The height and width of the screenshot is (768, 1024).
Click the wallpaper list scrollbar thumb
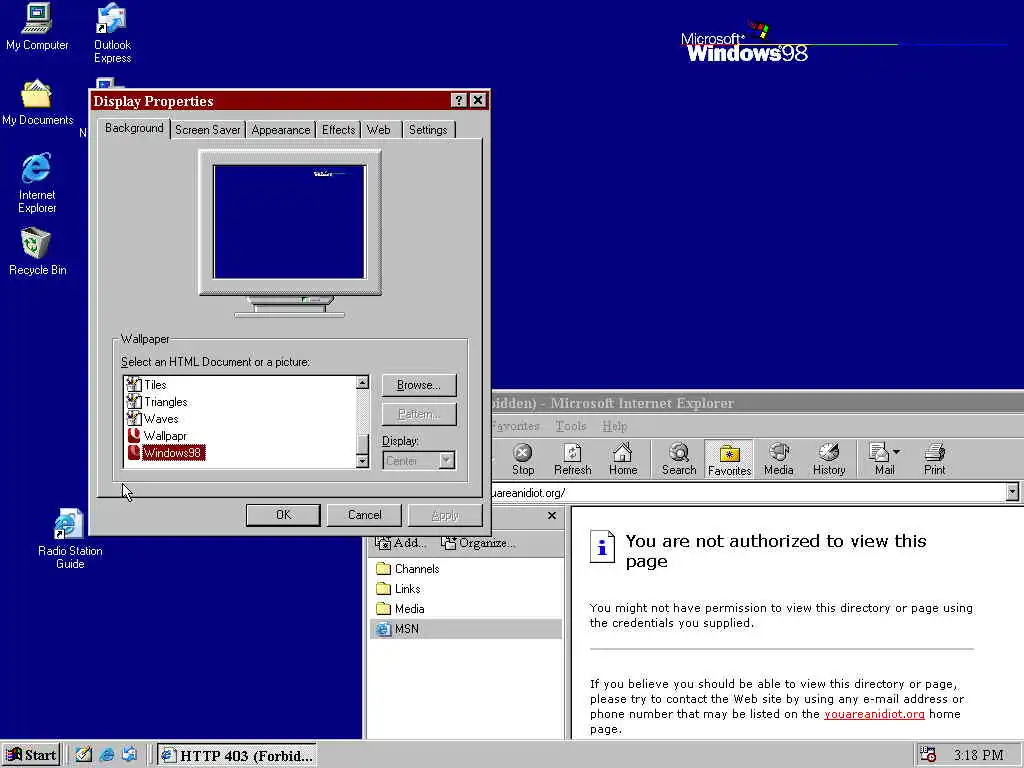(x=362, y=443)
